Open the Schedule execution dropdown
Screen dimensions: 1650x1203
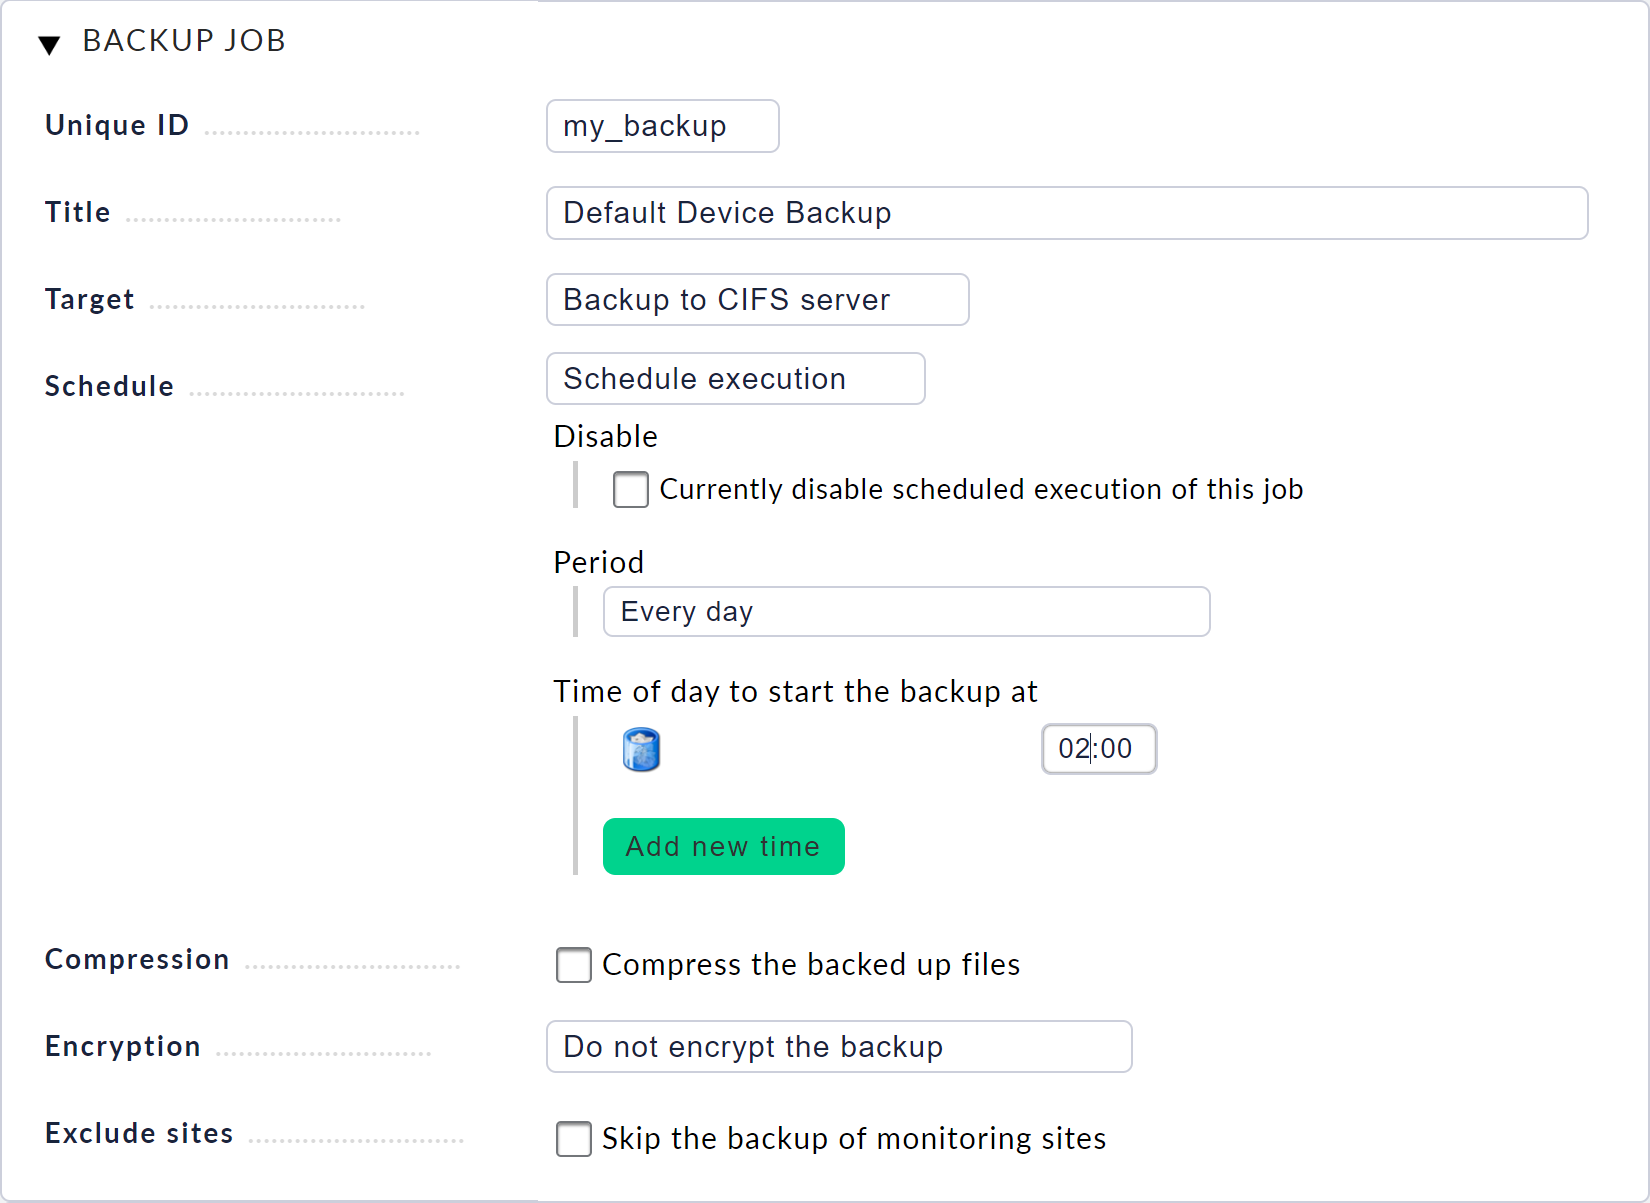[735, 378]
